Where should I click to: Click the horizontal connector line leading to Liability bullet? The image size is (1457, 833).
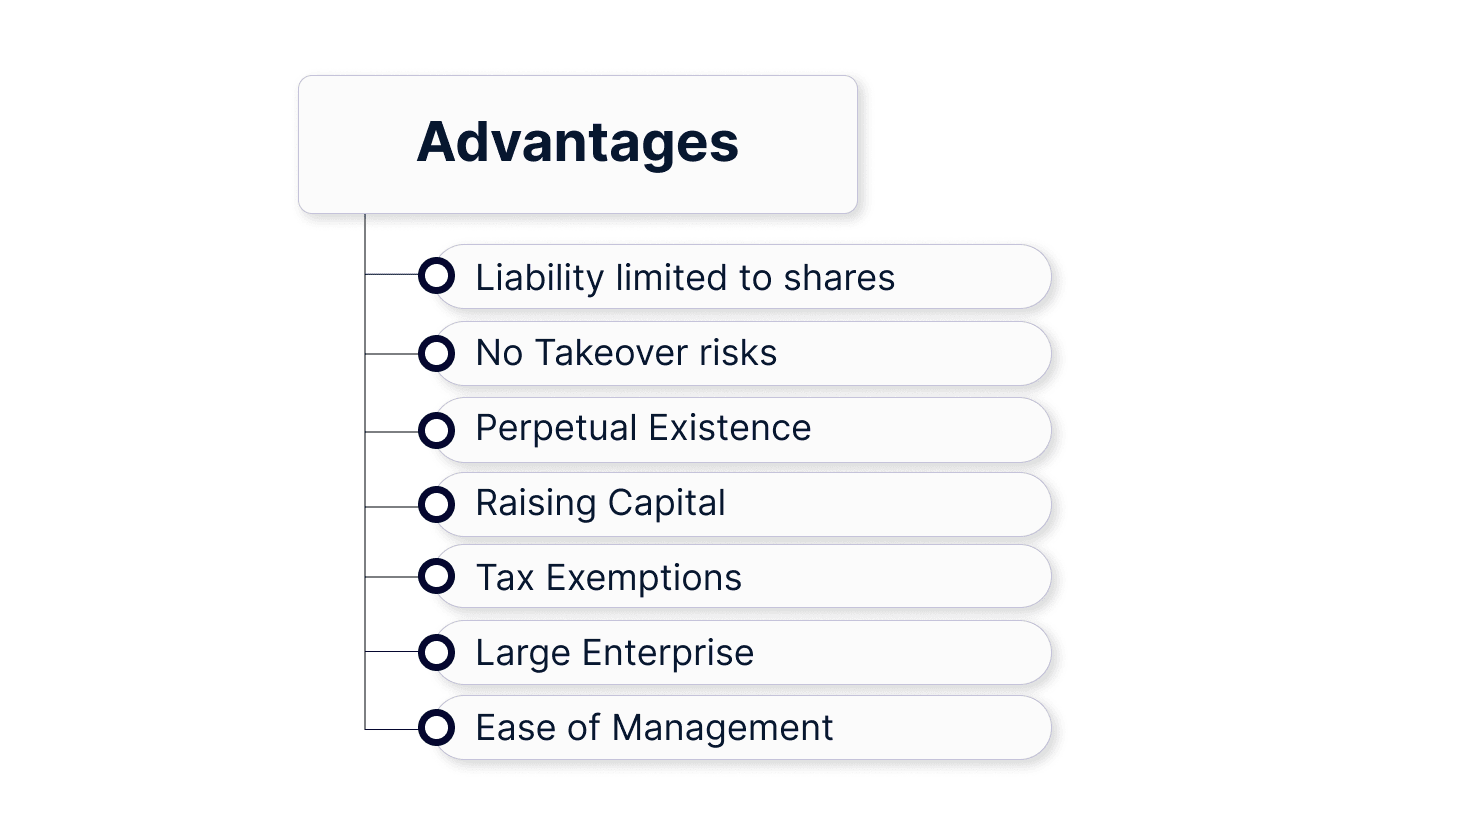(391, 274)
